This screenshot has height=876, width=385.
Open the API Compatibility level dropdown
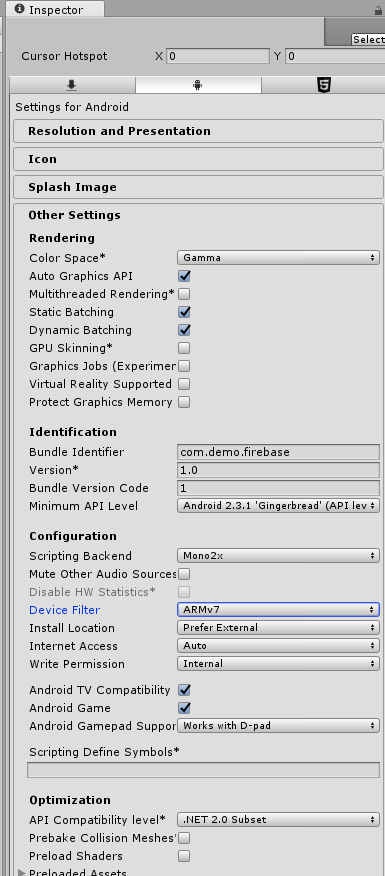(278, 820)
